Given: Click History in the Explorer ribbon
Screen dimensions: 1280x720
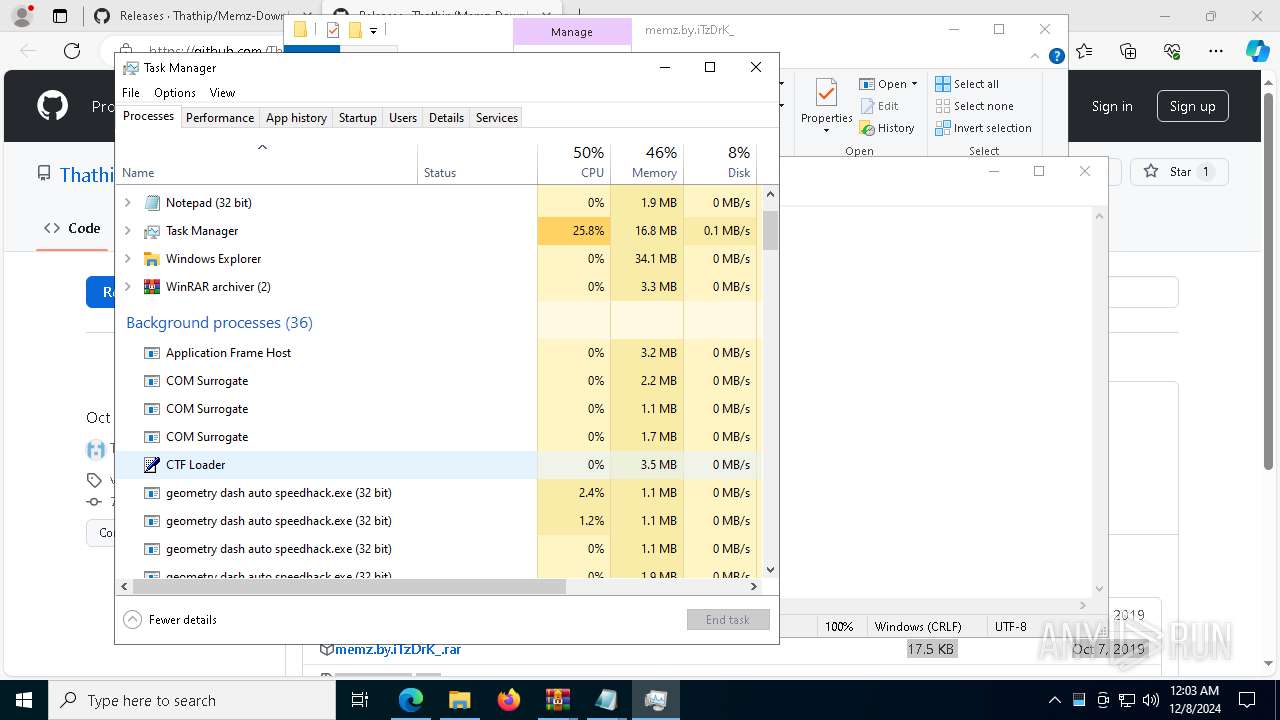Looking at the screenshot, I should pos(887,128).
